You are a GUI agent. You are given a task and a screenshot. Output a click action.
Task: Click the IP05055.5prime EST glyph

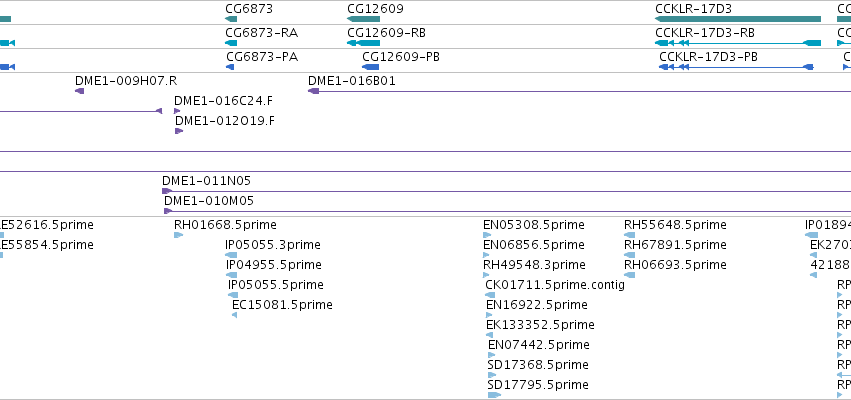(x=233, y=295)
